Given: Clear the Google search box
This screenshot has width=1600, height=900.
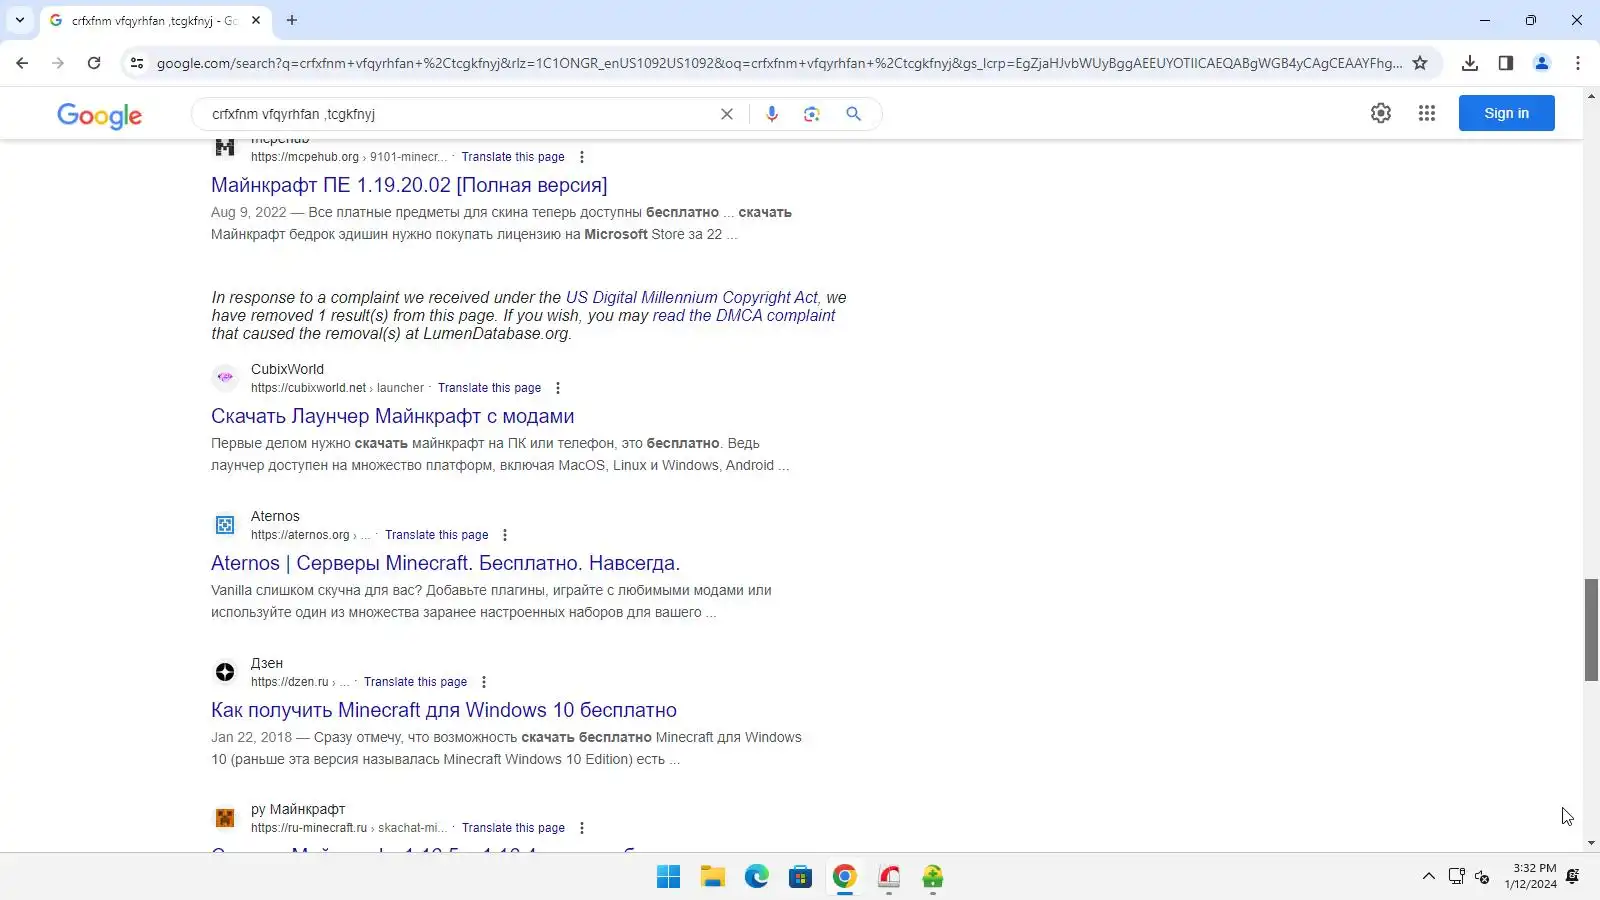Looking at the screenshot, I should [x=727, y=114].
